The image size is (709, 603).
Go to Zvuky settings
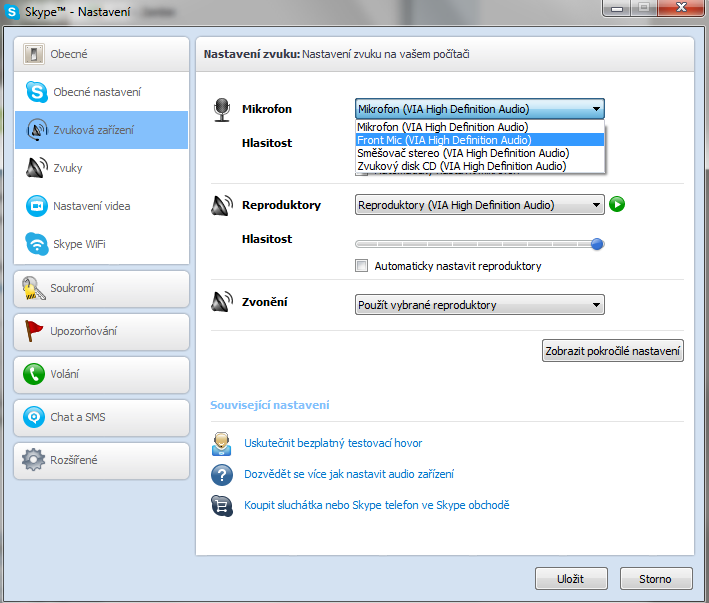pos(101,168)
